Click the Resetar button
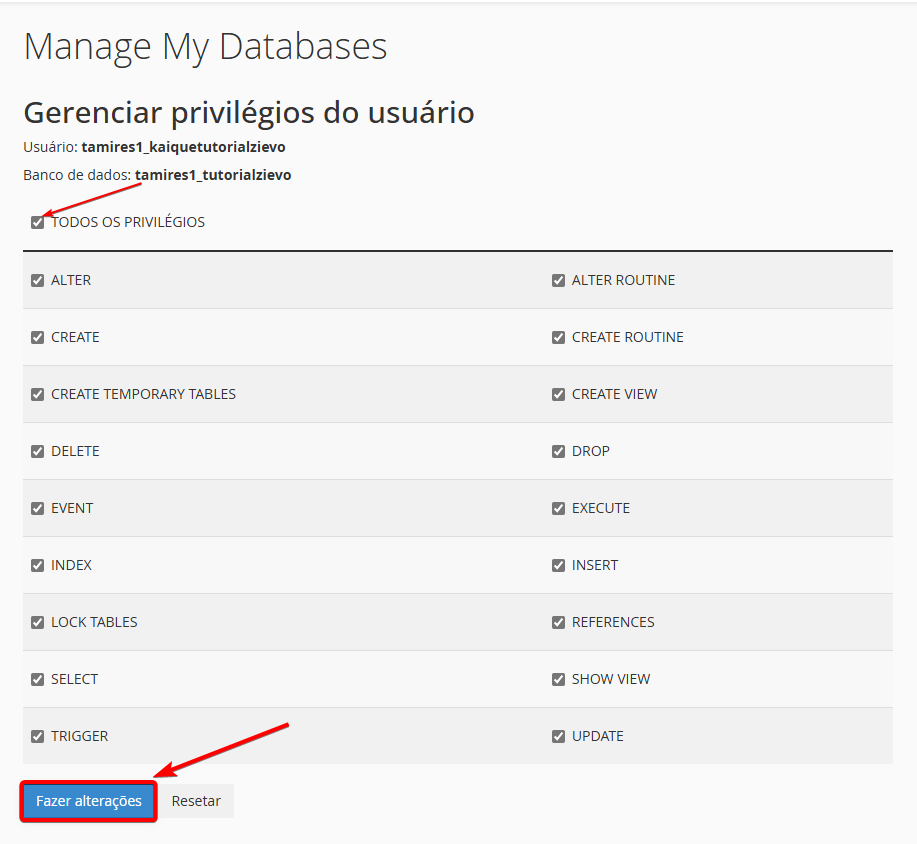 (196, 801)
